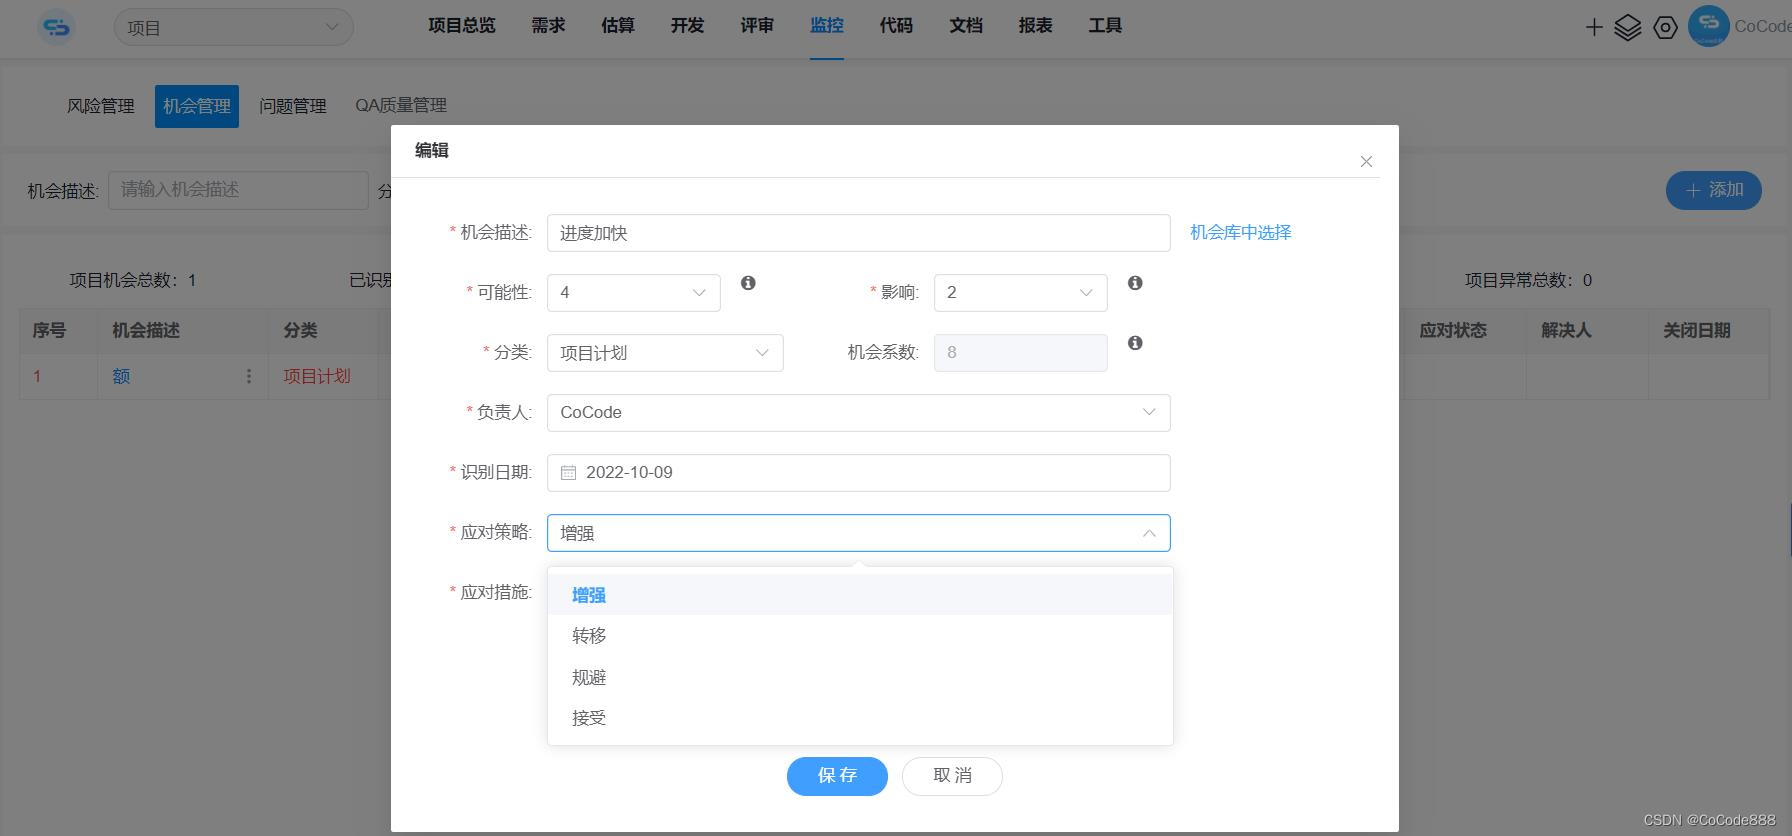Screen dimensions: 1792x836
Task: Click the plus icon in the top bar
Action: tap(1594, 28)
